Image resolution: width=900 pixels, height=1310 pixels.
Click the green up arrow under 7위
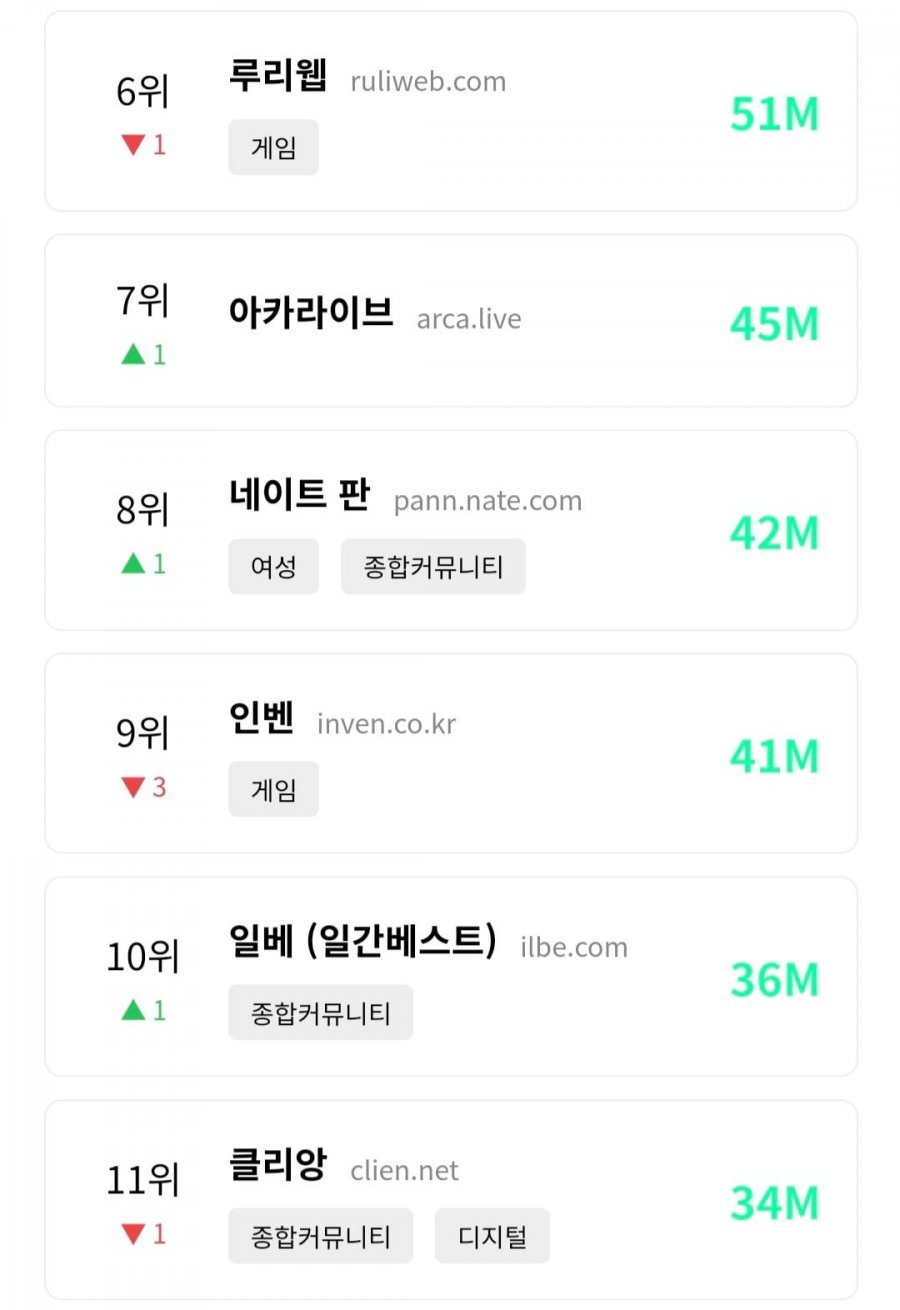133,354
